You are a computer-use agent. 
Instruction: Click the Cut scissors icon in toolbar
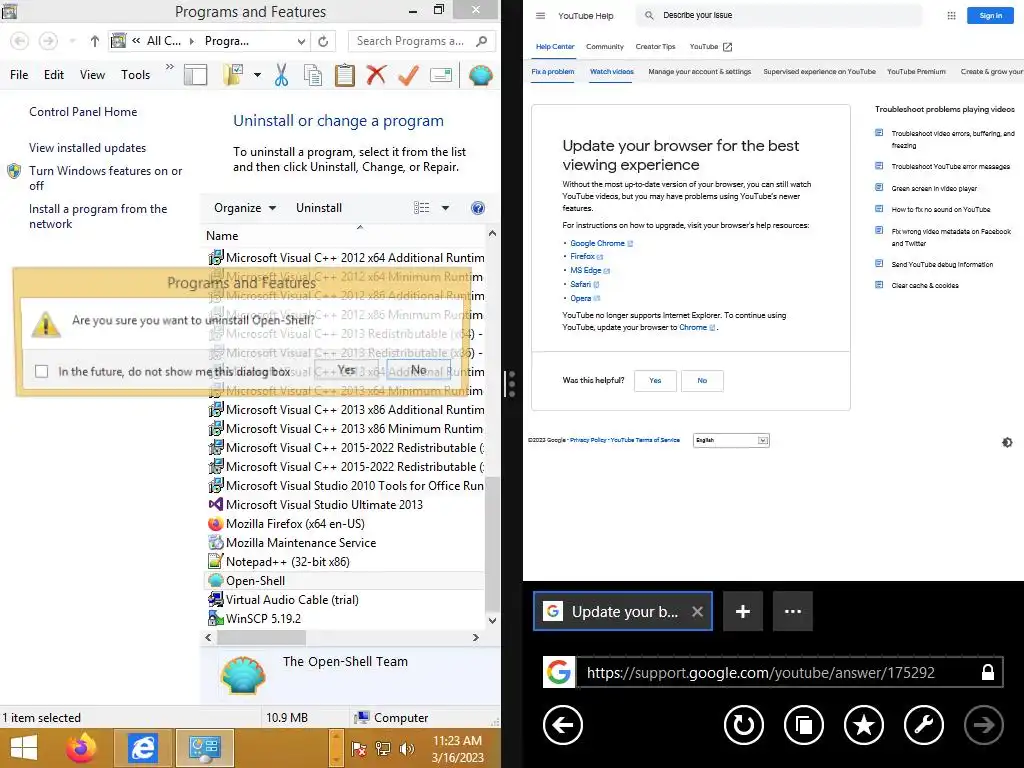click(x=281, y=75)
